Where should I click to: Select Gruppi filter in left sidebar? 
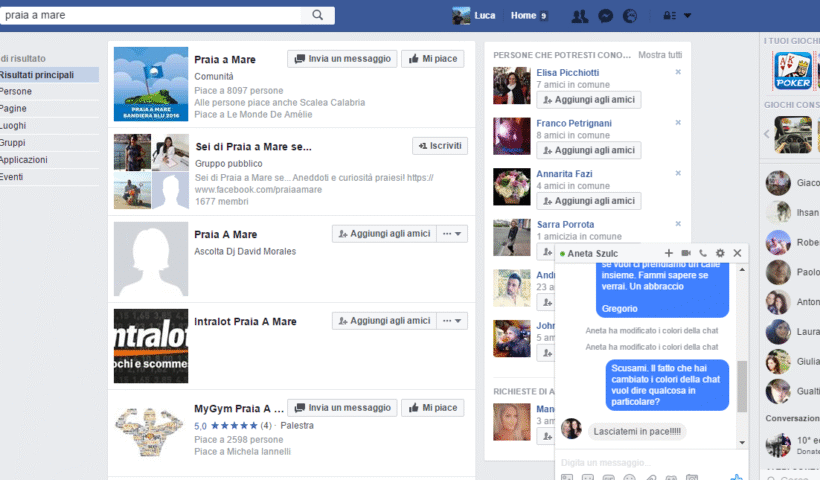coord(13,143)
